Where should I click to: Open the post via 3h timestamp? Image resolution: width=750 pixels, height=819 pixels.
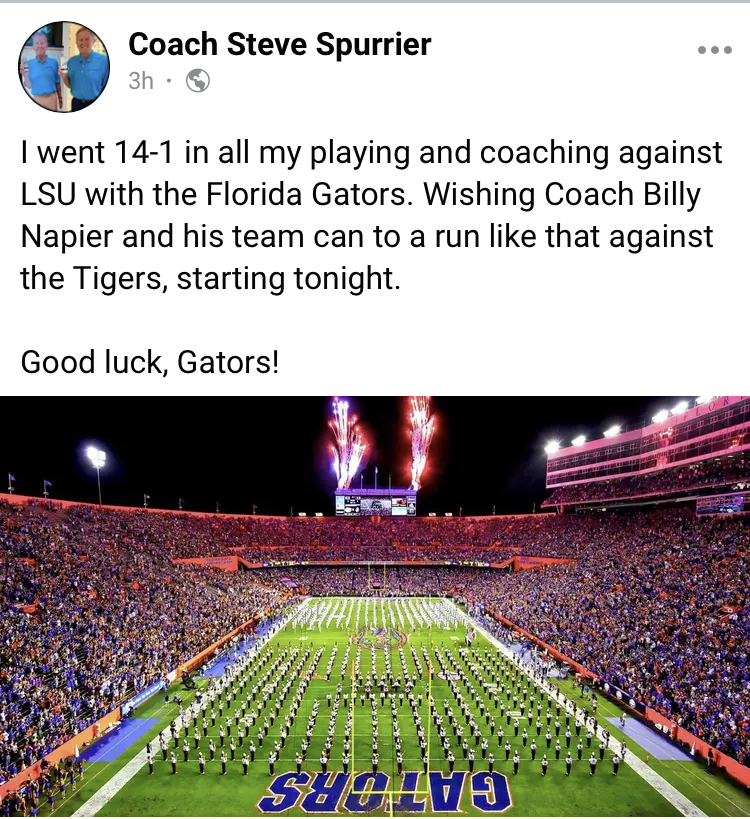click(141, 81)
